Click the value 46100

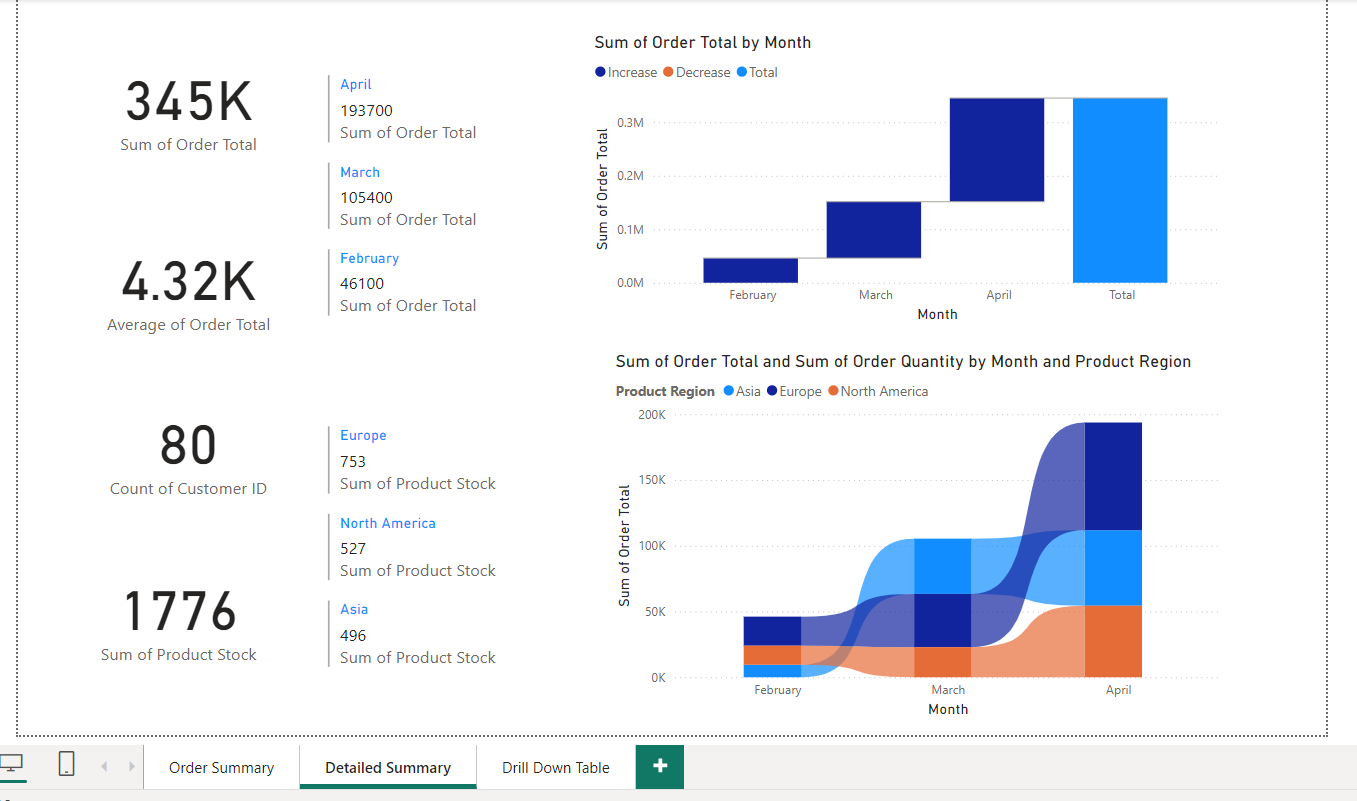click(362, 284)
